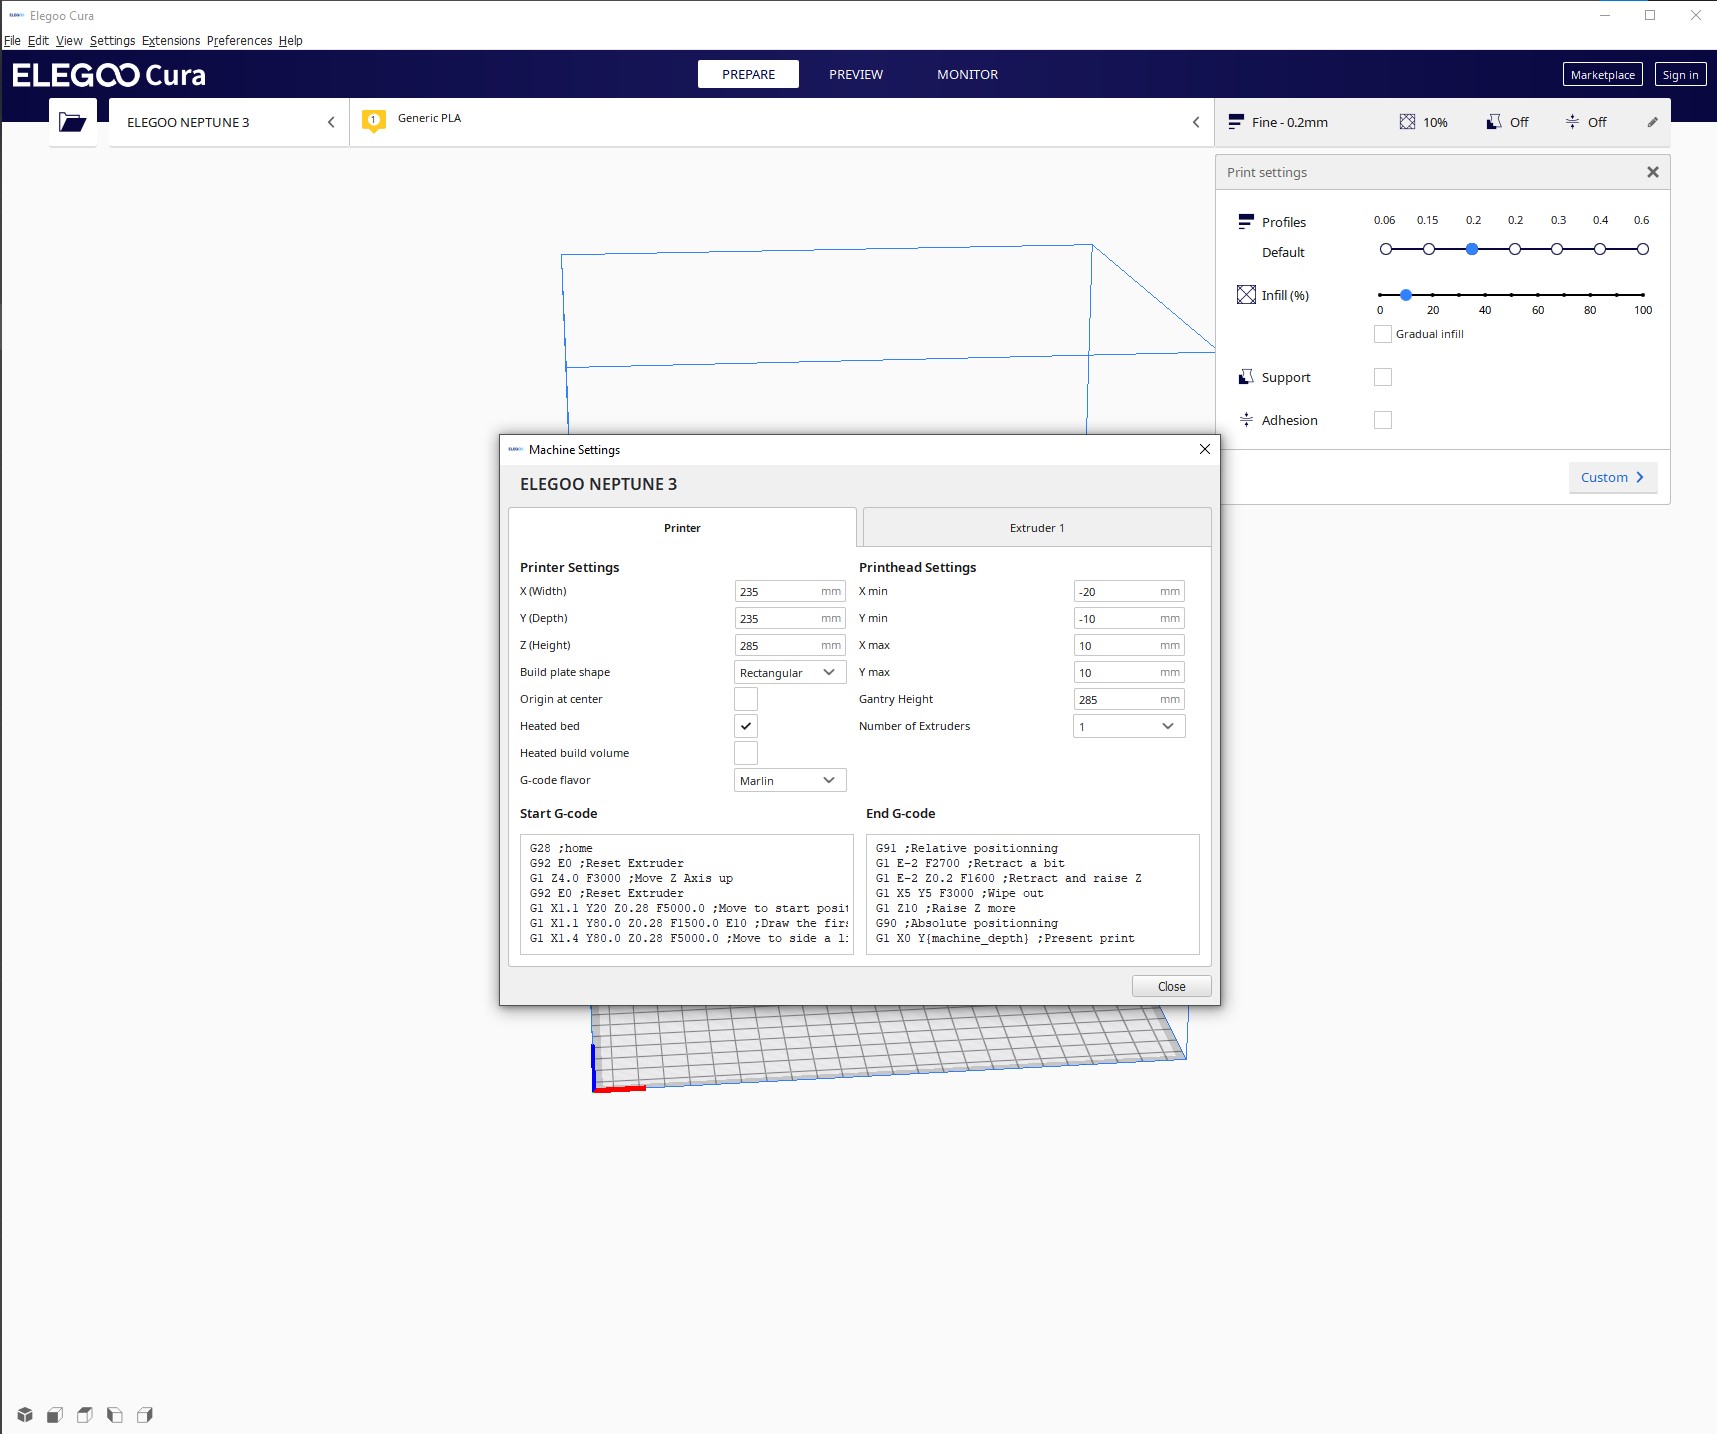This screenshot has height=1434, width=1717.
Task: Click the Sign in button
Action: 1680,74
